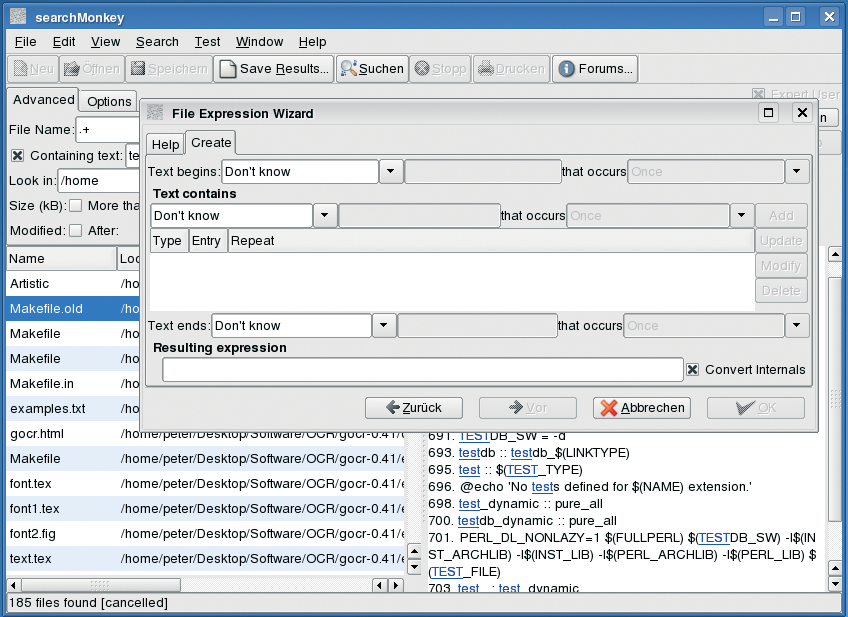
Task: Select the Options tab
Action: pyautogui.click(x=109, y=102)
